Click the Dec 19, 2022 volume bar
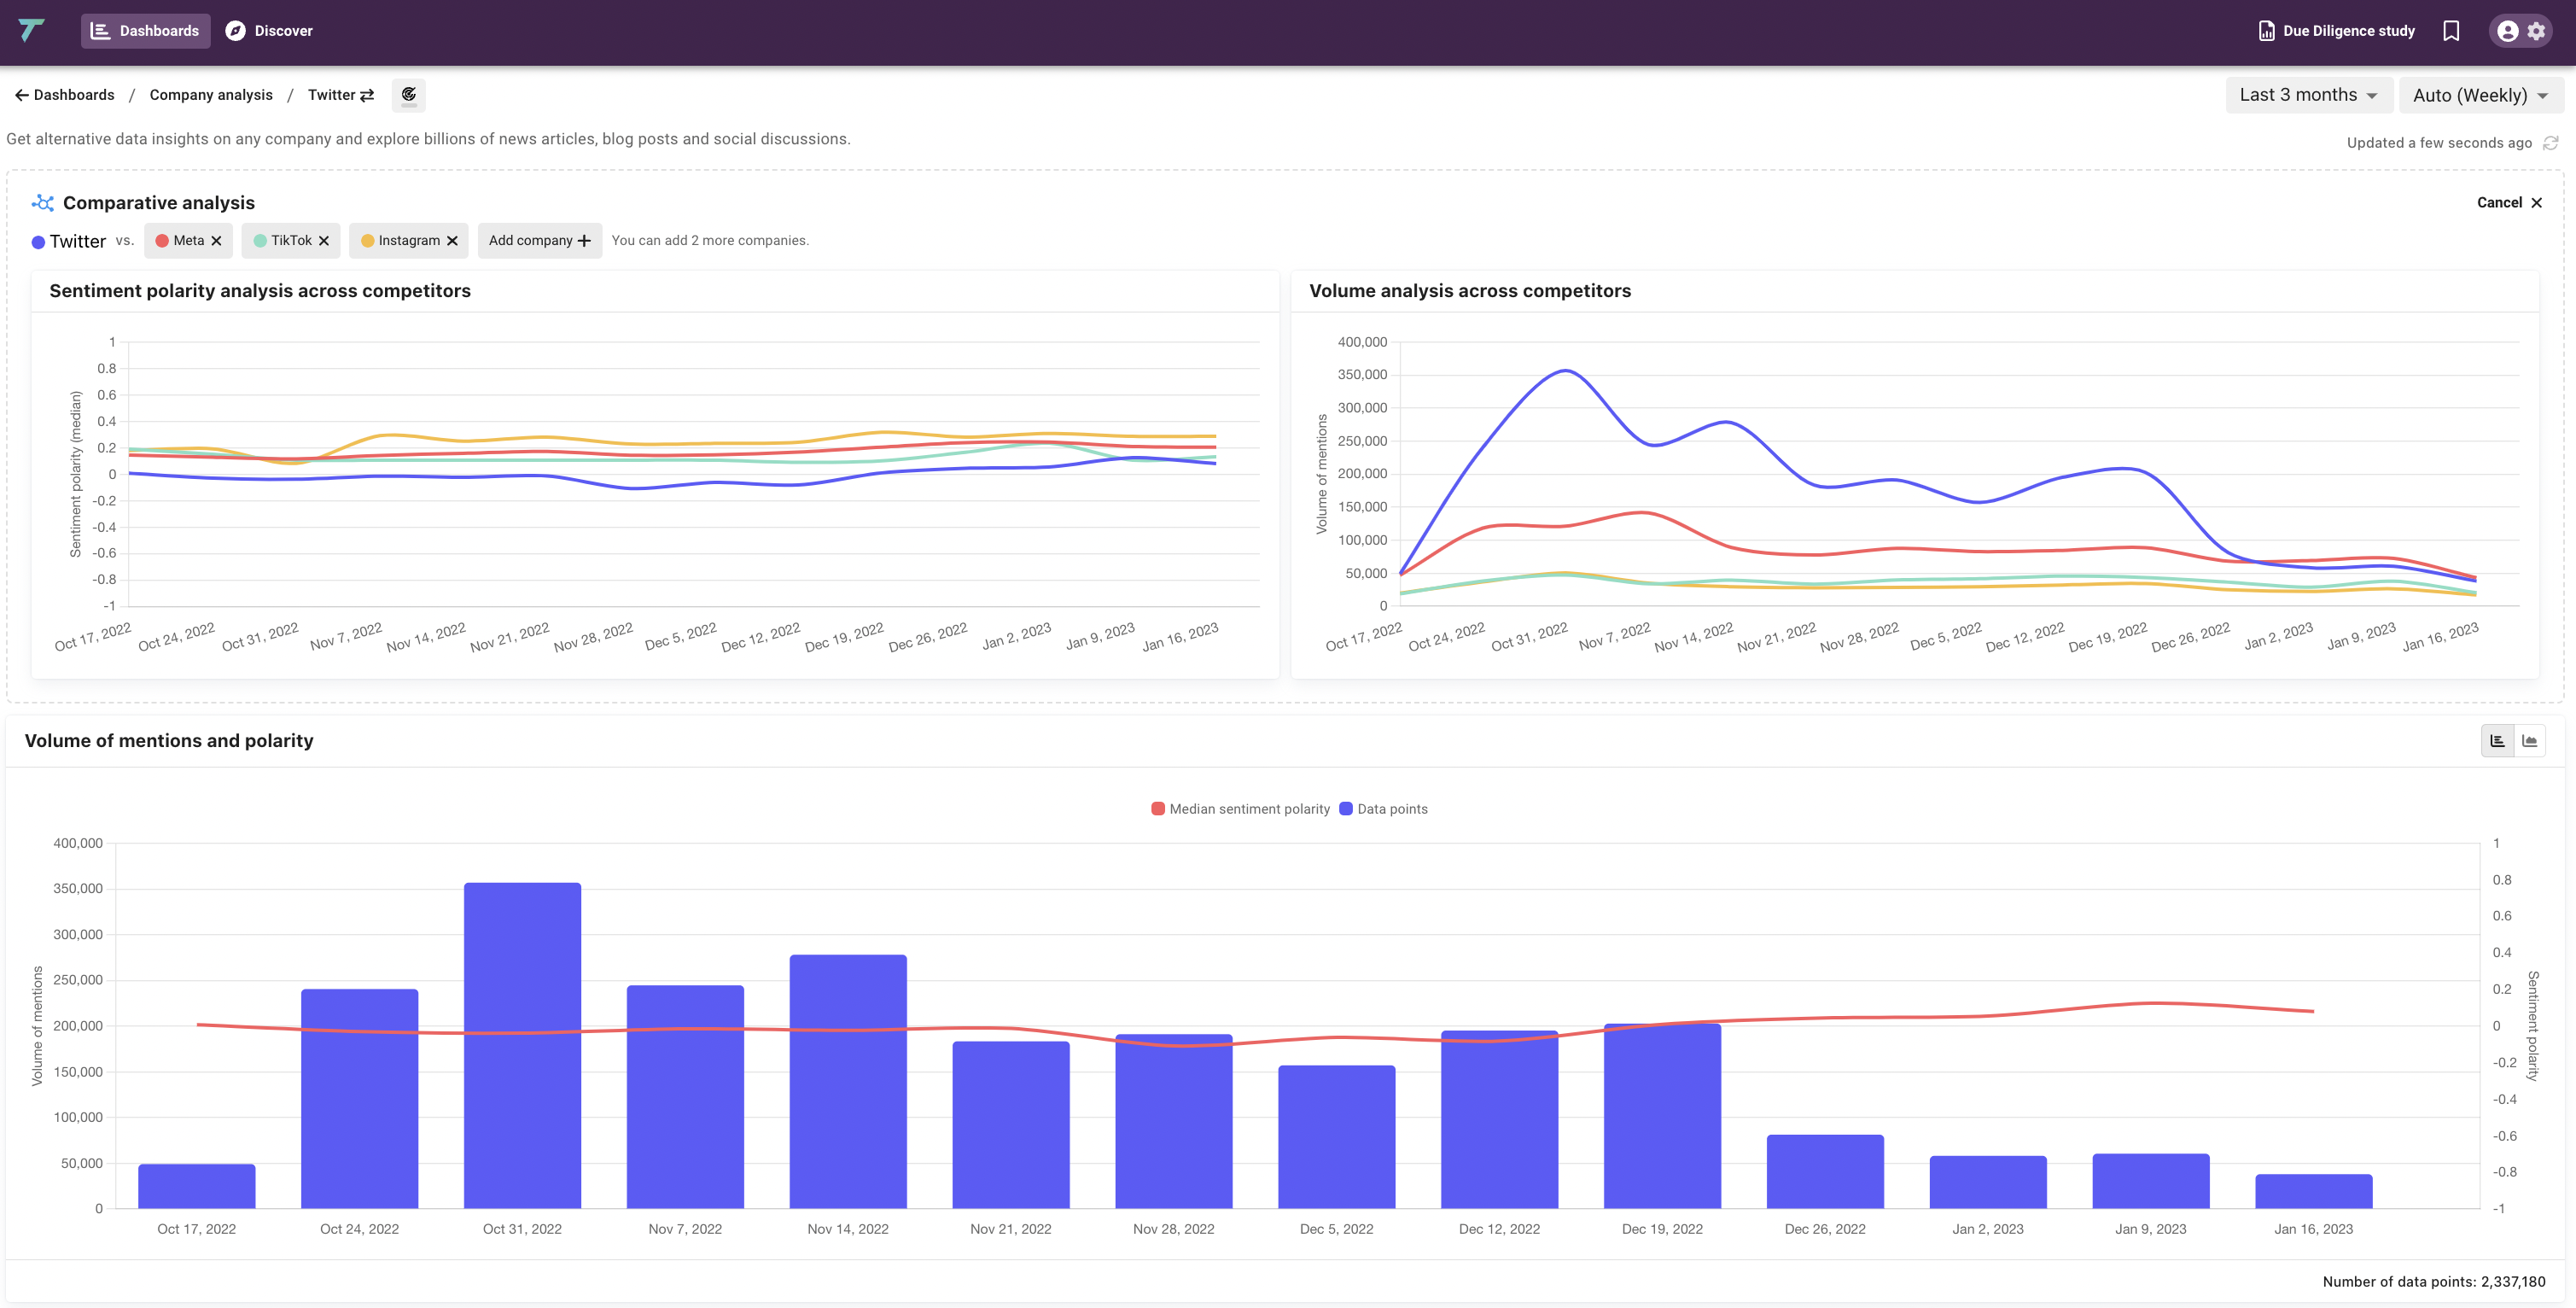This screenshot has height=1308, width=2576. [1662, 1116]
